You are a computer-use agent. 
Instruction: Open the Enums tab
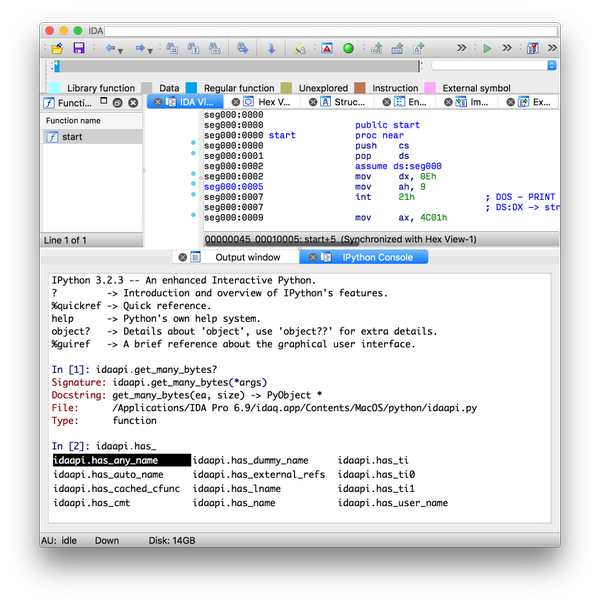(x=417, y=102)
